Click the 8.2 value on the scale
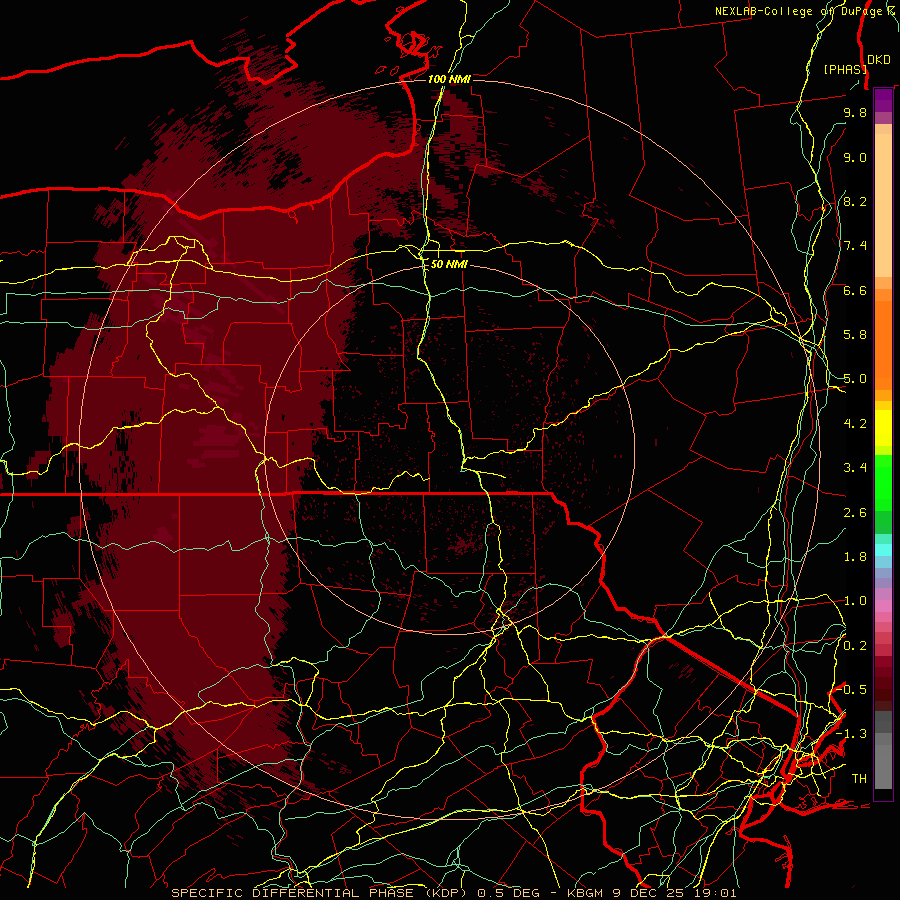 pos(855,201)
